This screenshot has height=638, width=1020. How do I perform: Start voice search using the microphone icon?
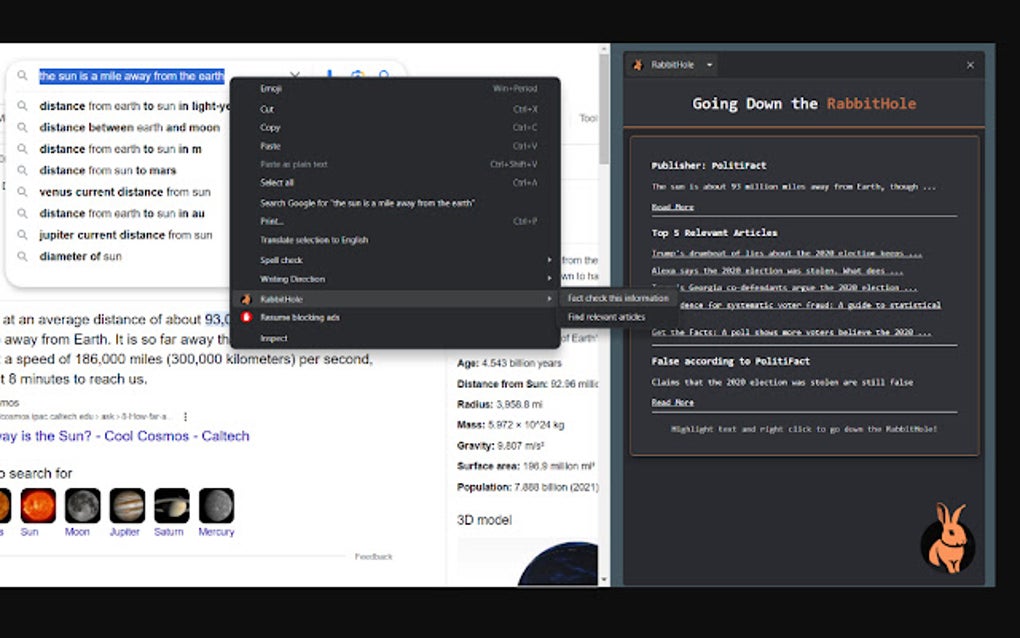click(x=329, y=76)
